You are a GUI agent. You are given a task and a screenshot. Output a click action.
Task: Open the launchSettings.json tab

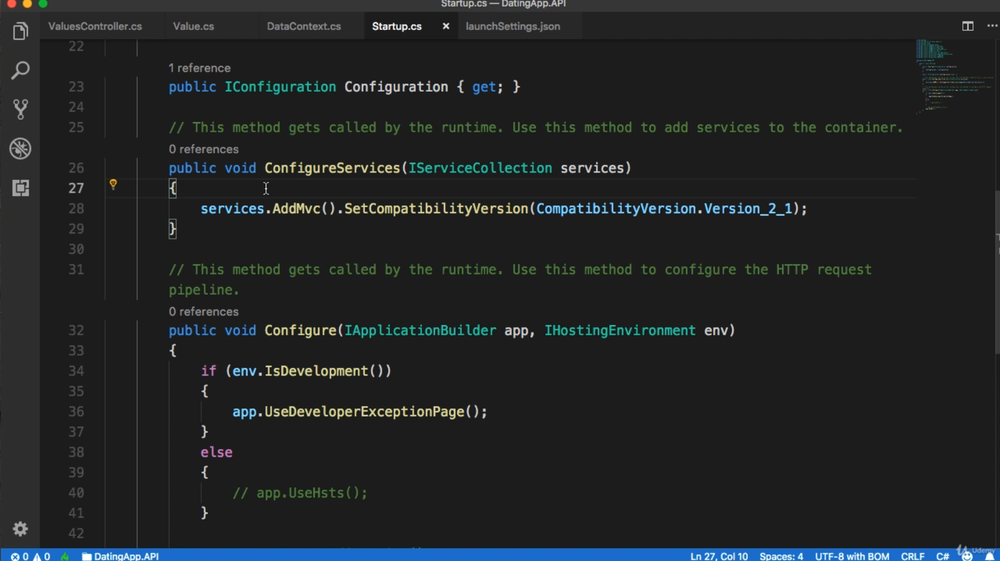tap(512, 26)
